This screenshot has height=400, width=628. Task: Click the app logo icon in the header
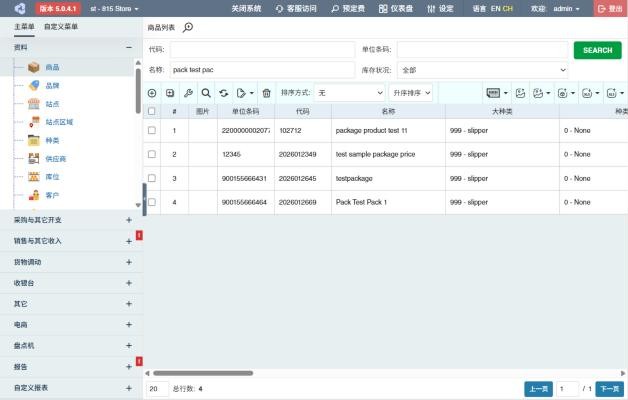point(20,8)
